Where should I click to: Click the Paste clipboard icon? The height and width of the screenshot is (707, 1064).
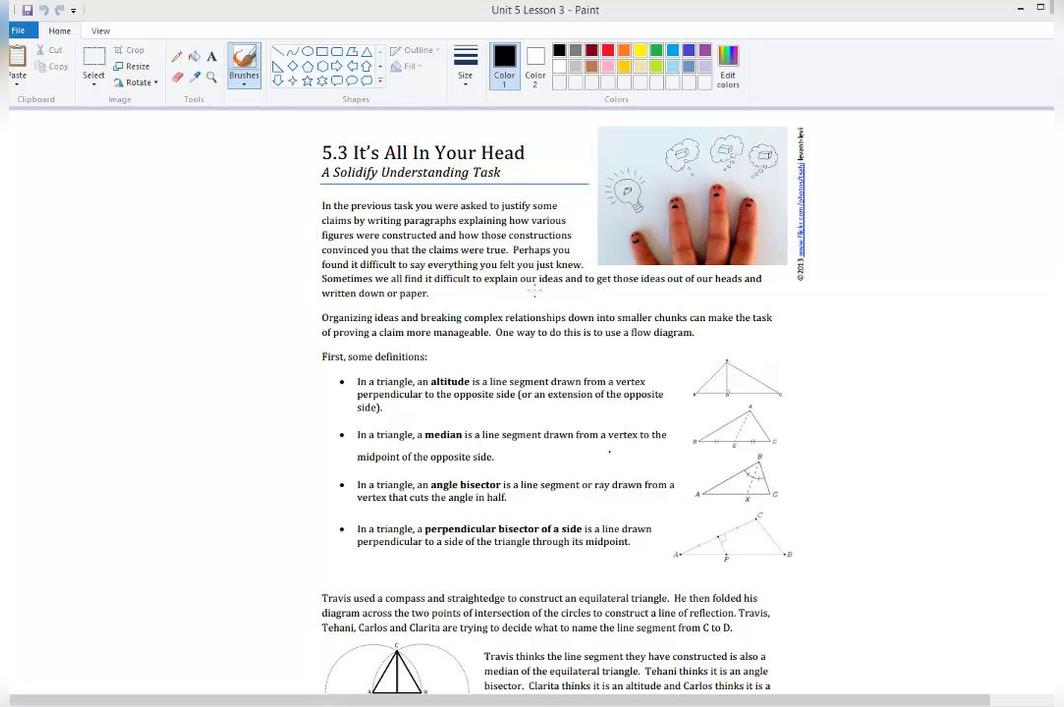18,56
